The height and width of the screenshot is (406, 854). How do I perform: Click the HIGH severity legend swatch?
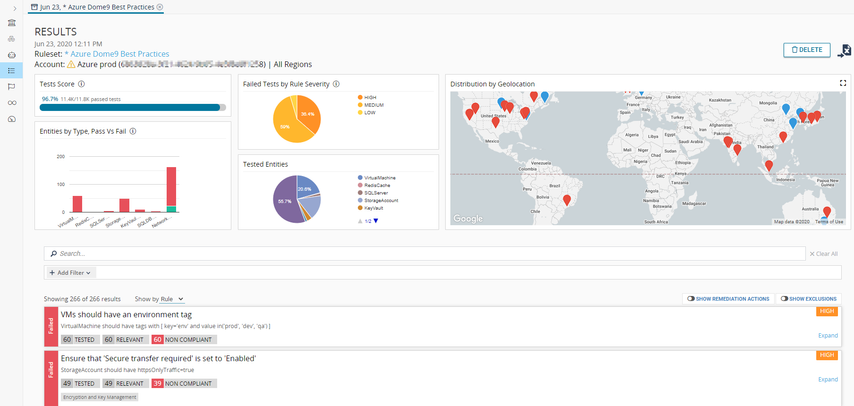(x=360, y=96)
